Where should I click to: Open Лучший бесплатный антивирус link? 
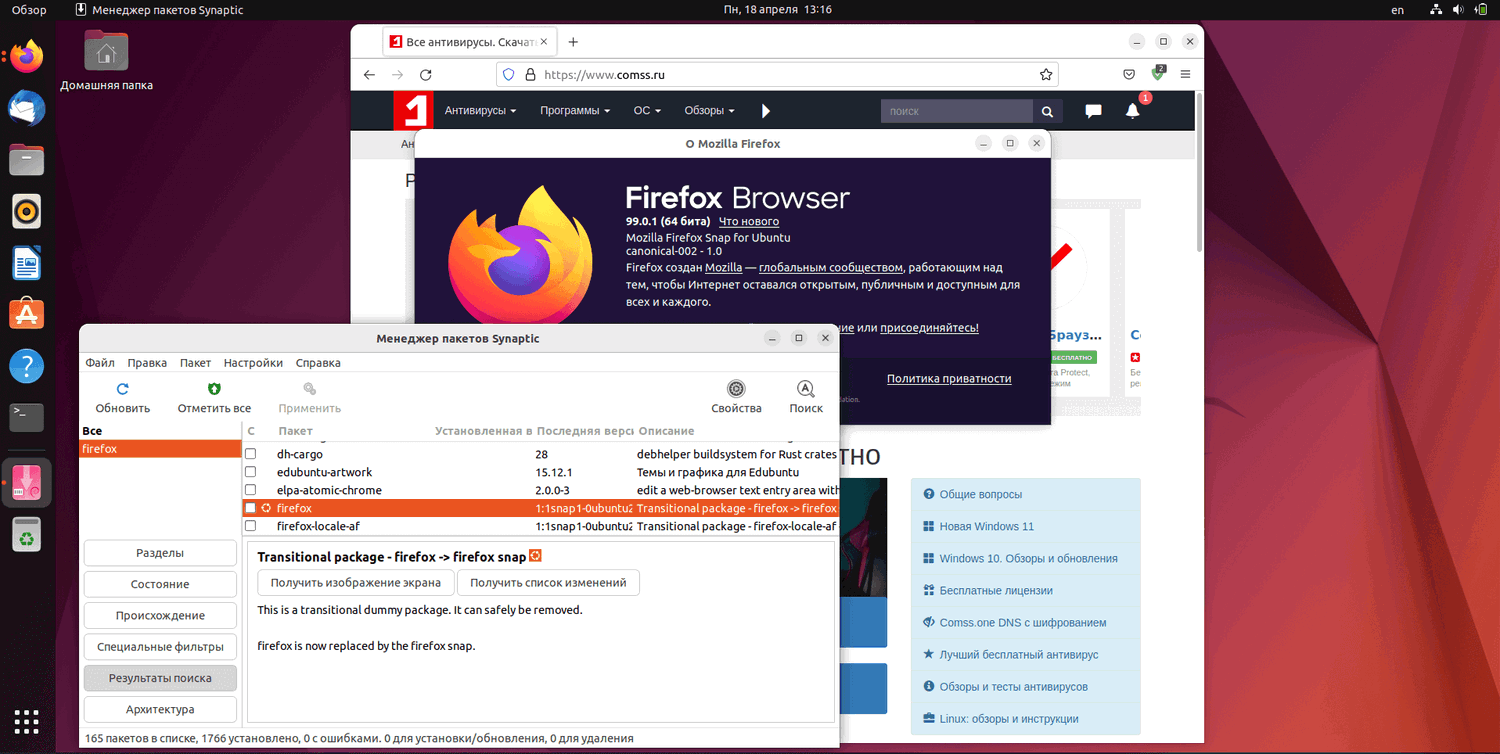(1019, 654)
